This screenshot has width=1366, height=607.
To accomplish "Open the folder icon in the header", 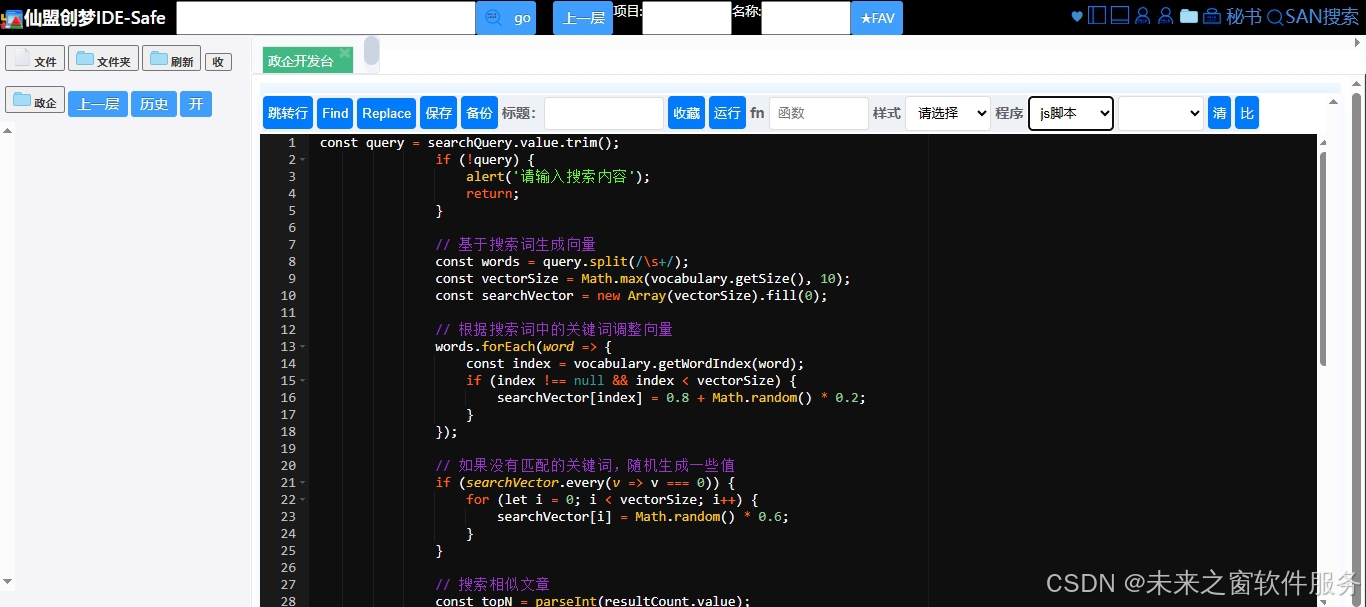I will pos(1189,16).
